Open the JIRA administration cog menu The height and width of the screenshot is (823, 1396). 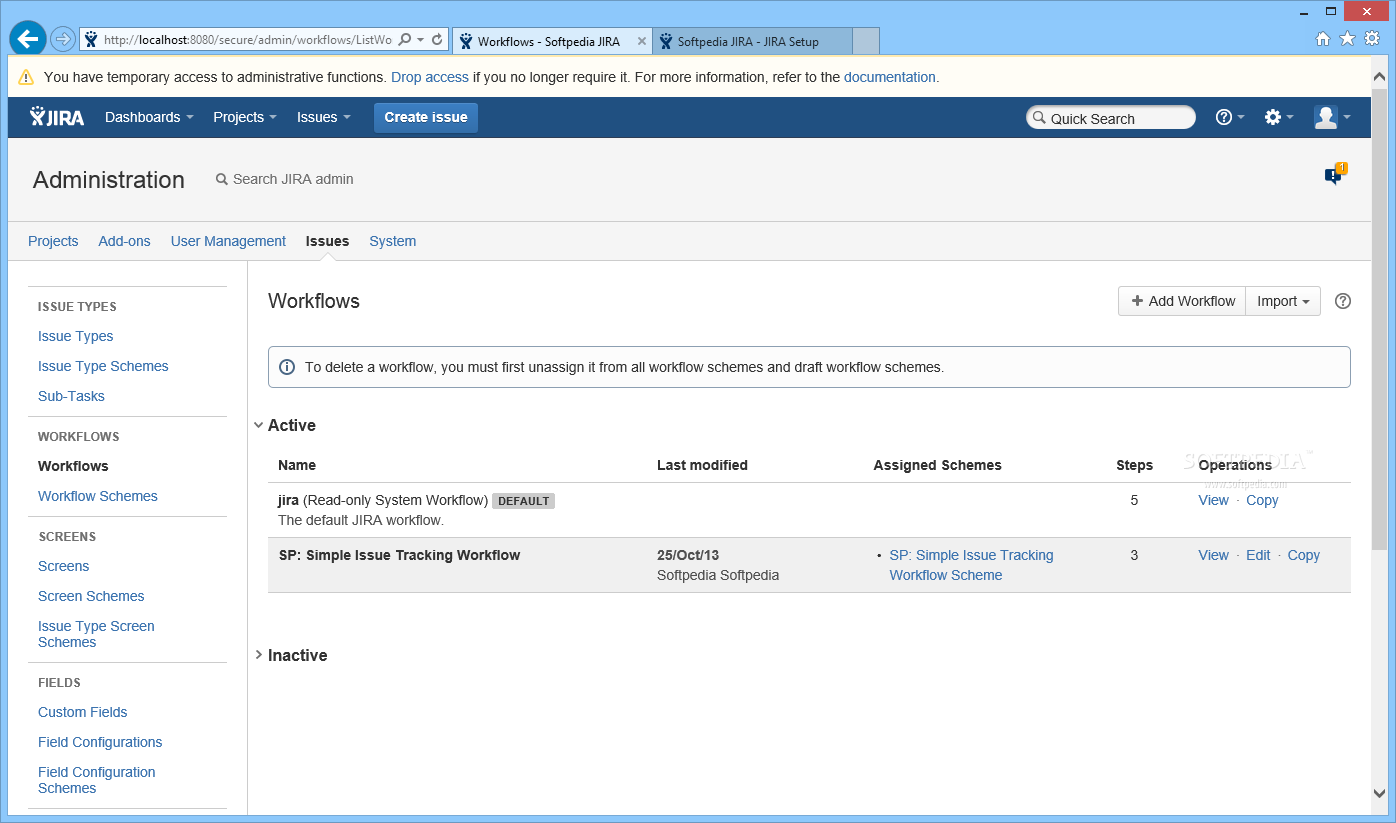pos(1279,117)
